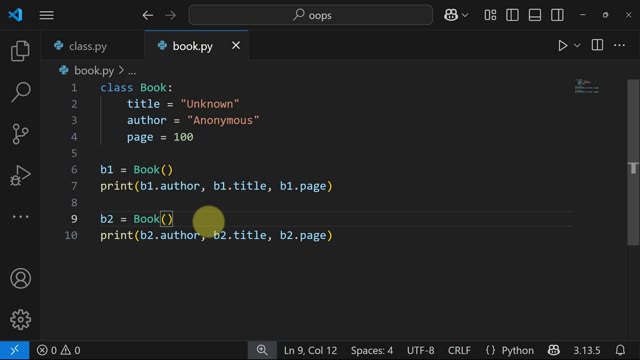Click print statement for b2 on line 10
The width and height of the screenshot is (640, 360).
[x=216, y=236]
